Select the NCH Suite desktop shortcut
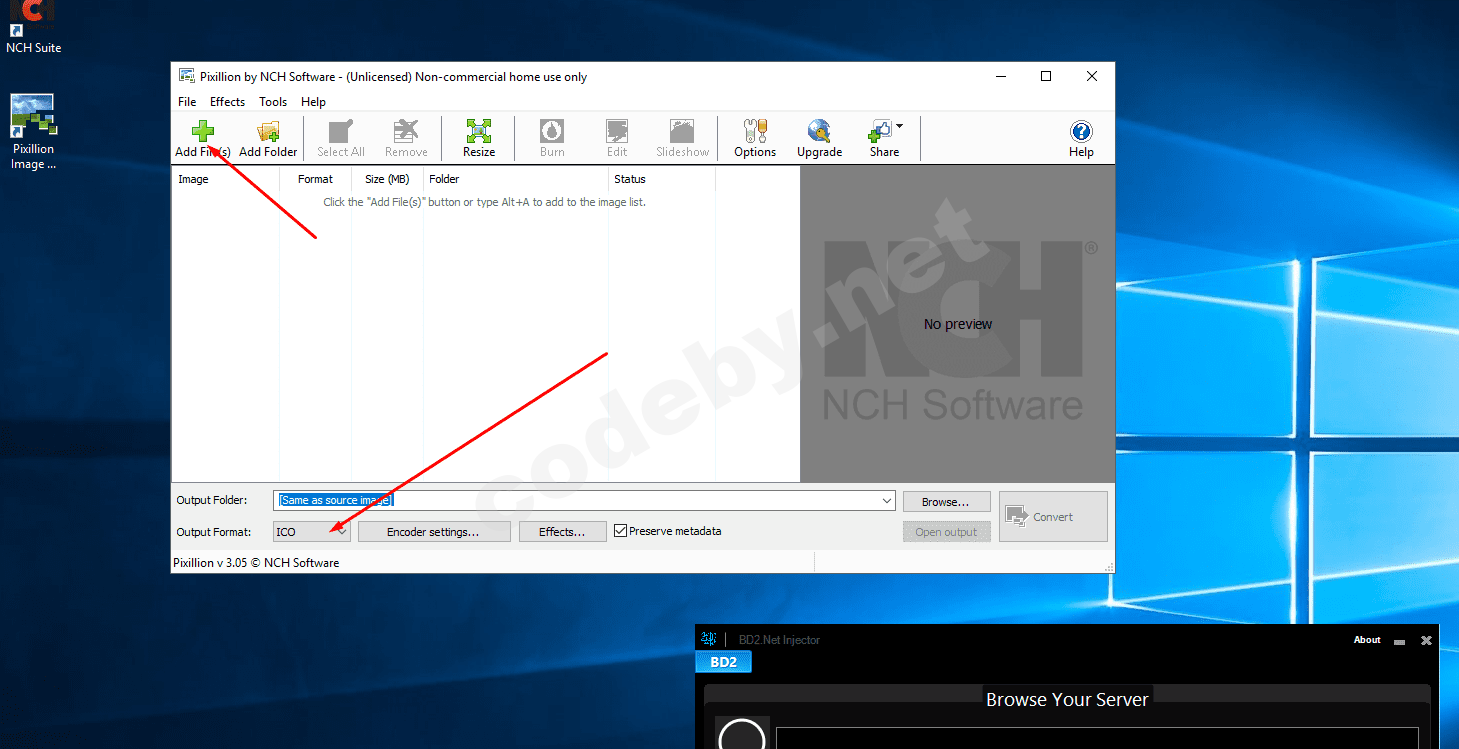 click(34, 27)
